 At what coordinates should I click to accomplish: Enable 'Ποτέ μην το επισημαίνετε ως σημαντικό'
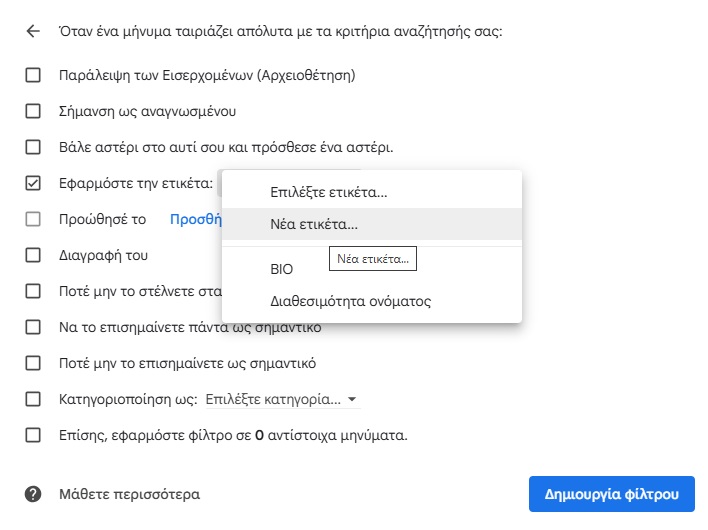[x=33, y=363]
